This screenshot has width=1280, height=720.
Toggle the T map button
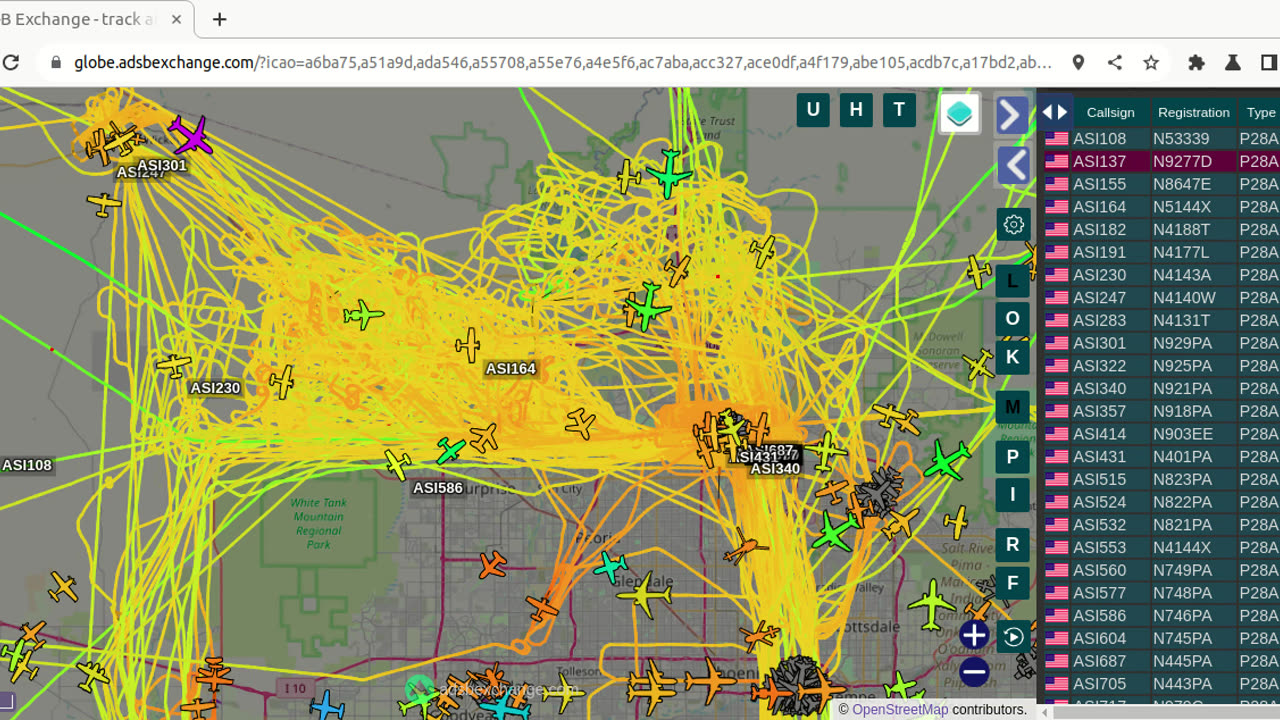pyautogui.click(x=899, y=110)
